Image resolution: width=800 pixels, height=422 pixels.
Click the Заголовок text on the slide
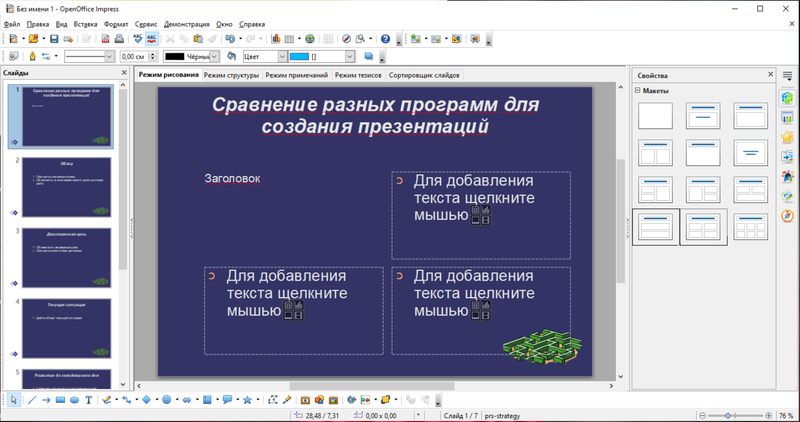pyautogui.click(x=232, y=179)
